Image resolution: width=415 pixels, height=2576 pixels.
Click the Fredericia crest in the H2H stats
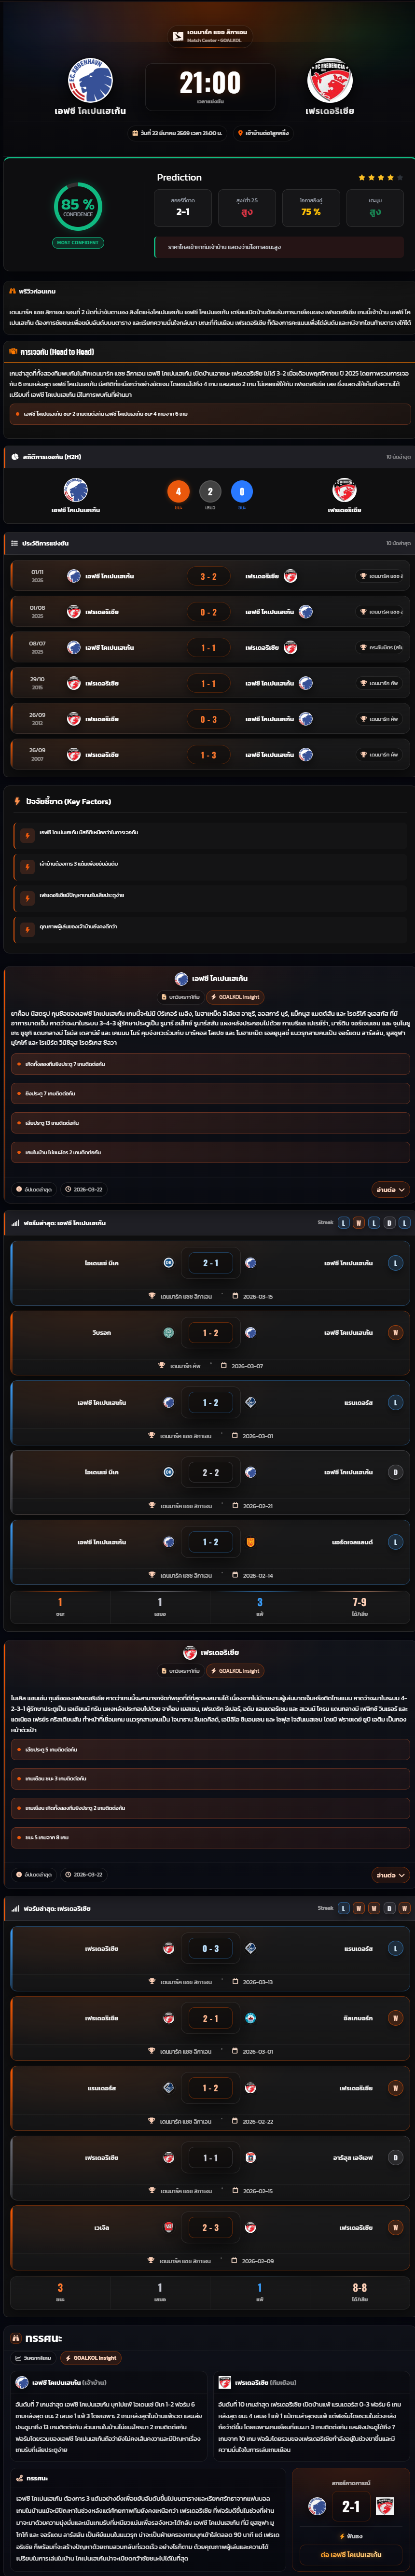click(344, 490)
